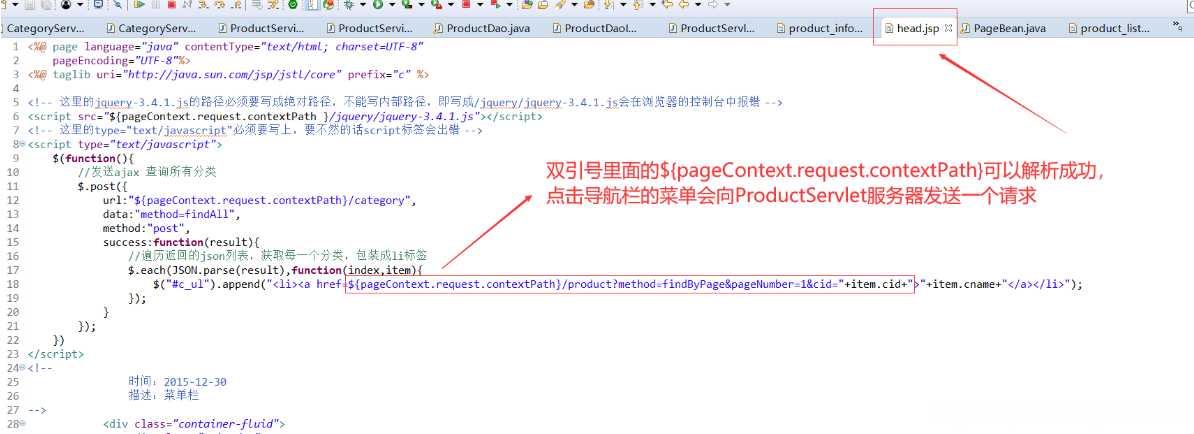The width and height of the screenshot is (1194, 434).
Task: Click the jquery-3.4.1.js script src line
Action: pyautogui.click(x=285, y=116)
